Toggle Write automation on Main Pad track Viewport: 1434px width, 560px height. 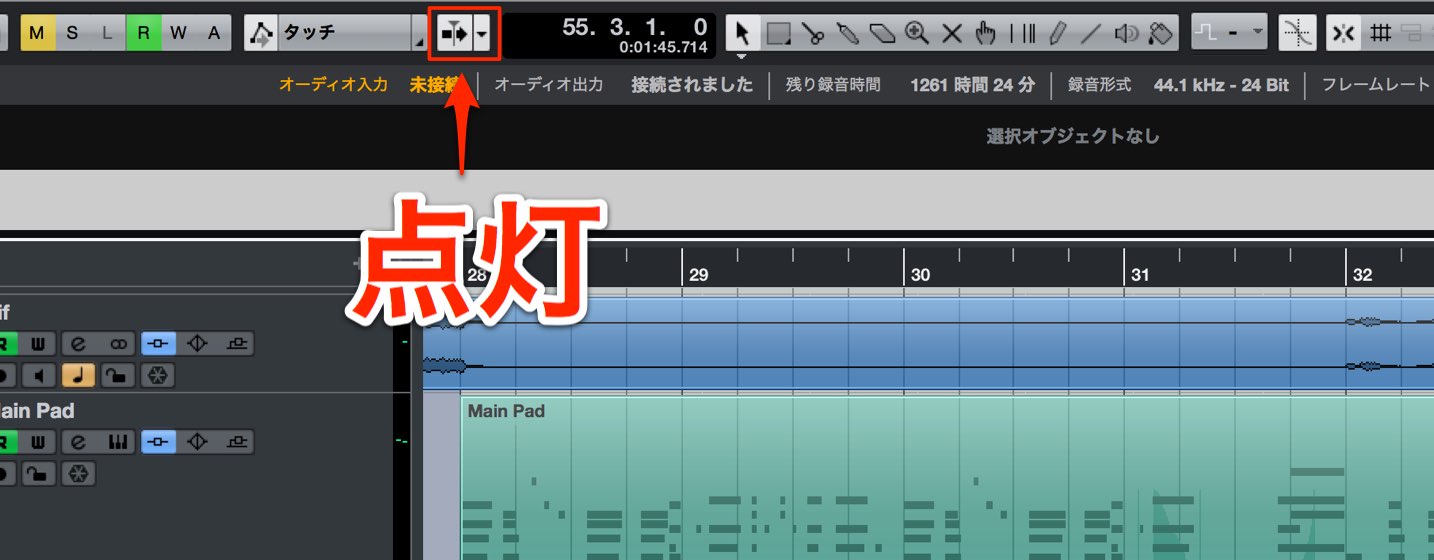point(37,442)
